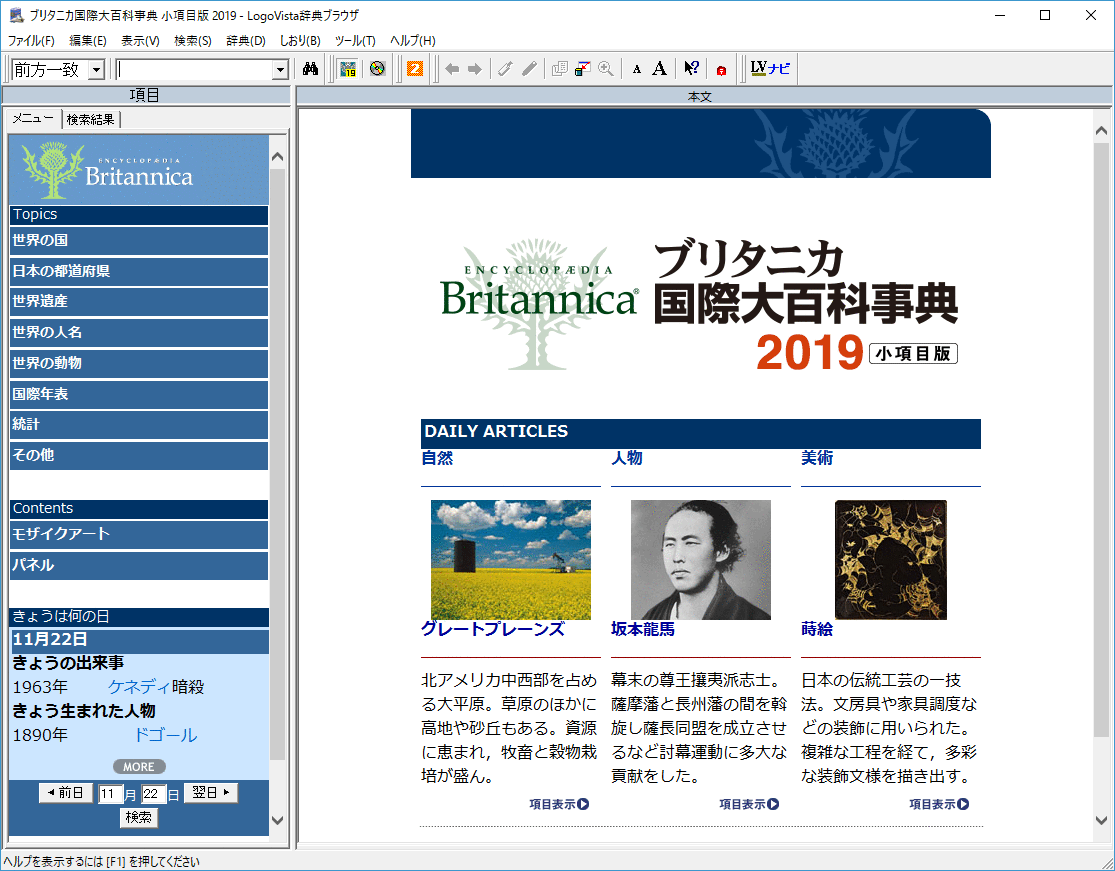Open the 国際年表 topic
This screenshot has height=871, width=1115.
[139, 394]
